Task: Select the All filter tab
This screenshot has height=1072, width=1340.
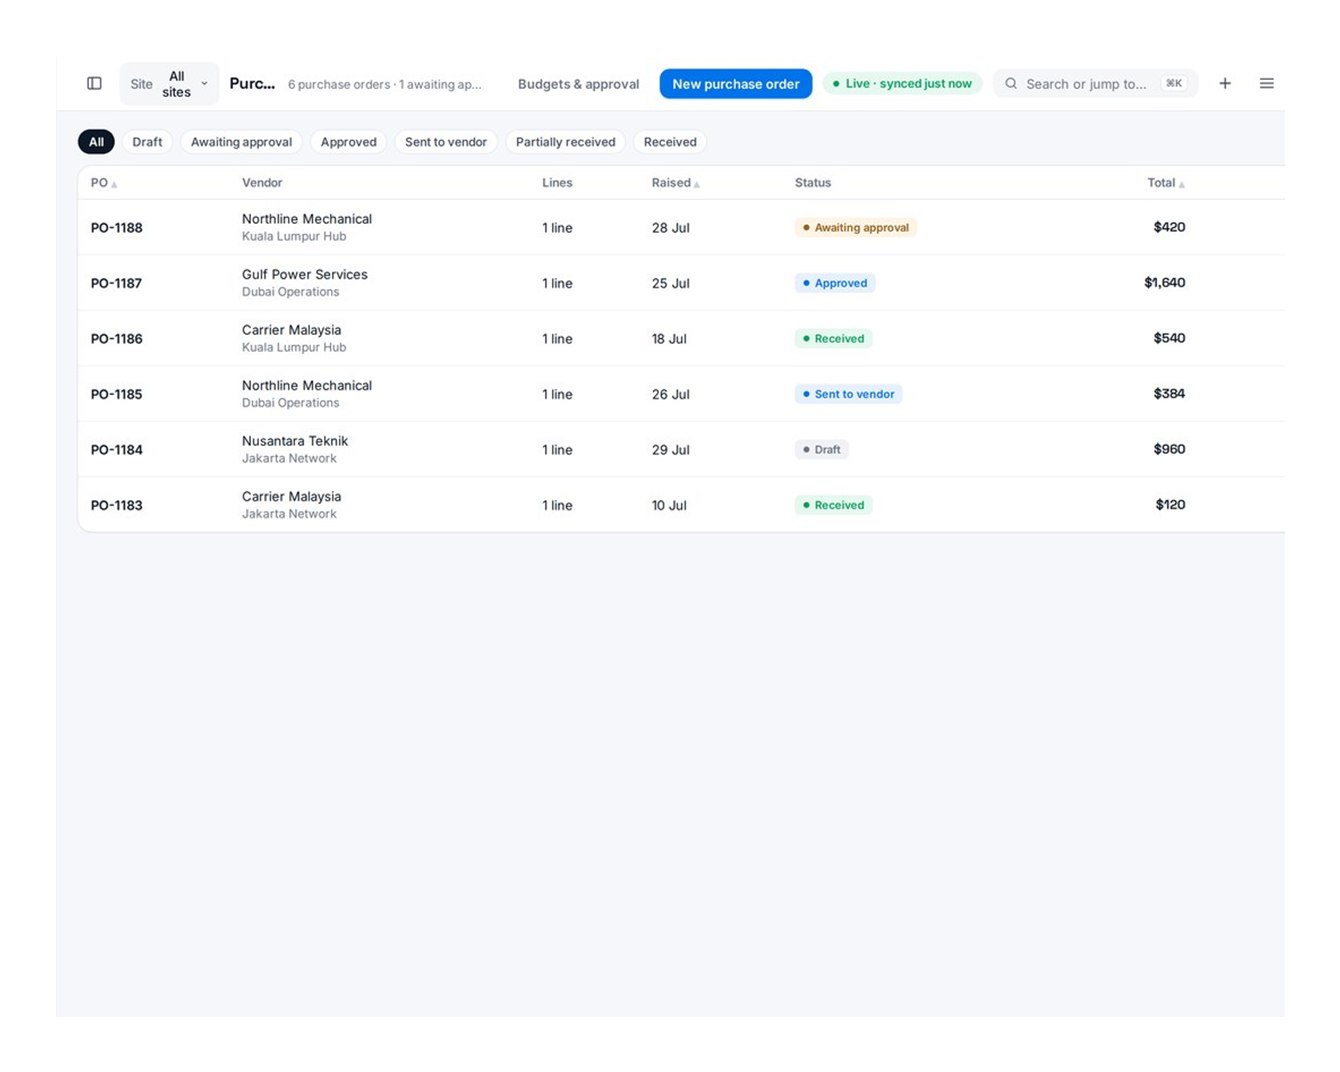Action: (96, 142)
